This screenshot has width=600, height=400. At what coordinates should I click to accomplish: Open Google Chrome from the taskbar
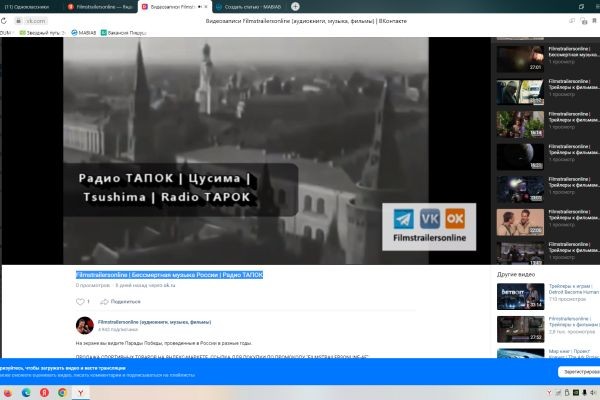[62, 393]
